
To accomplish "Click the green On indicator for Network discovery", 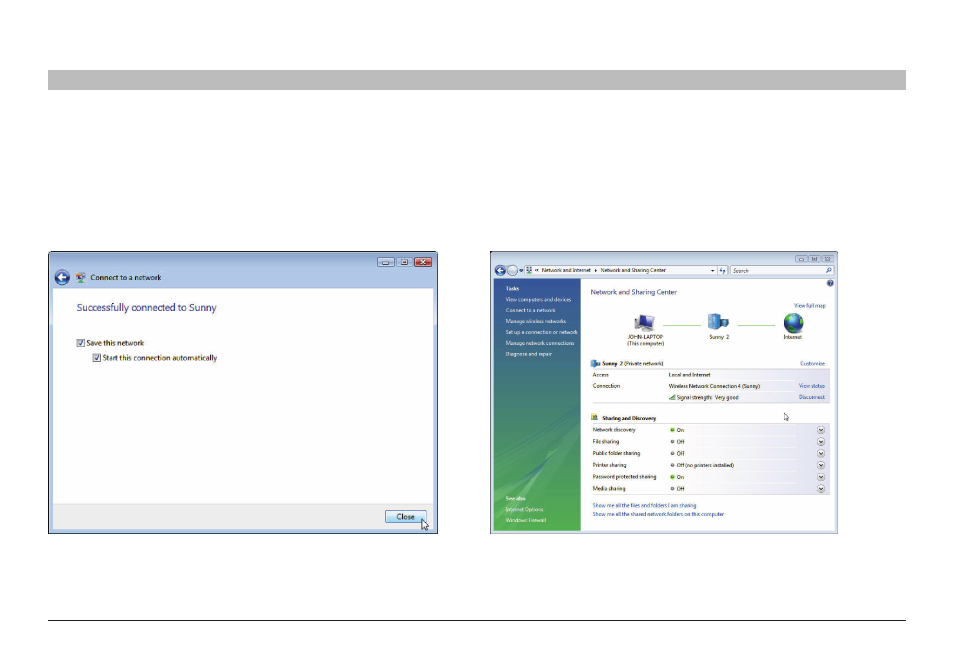I will tap(672, 430).
